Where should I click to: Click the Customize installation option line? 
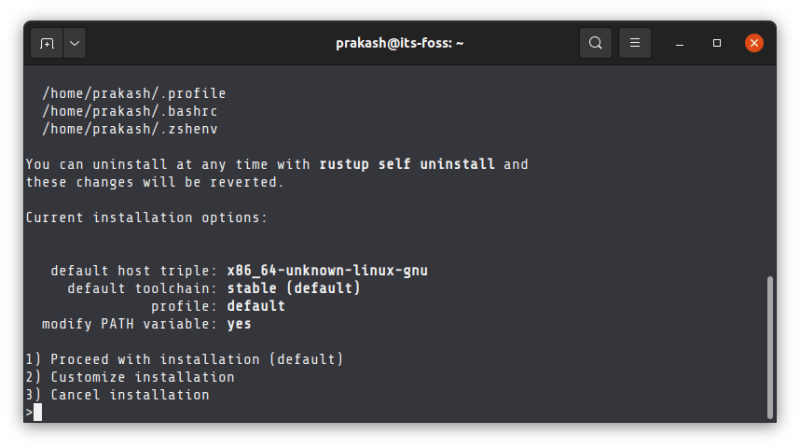[x=130, y=377]
